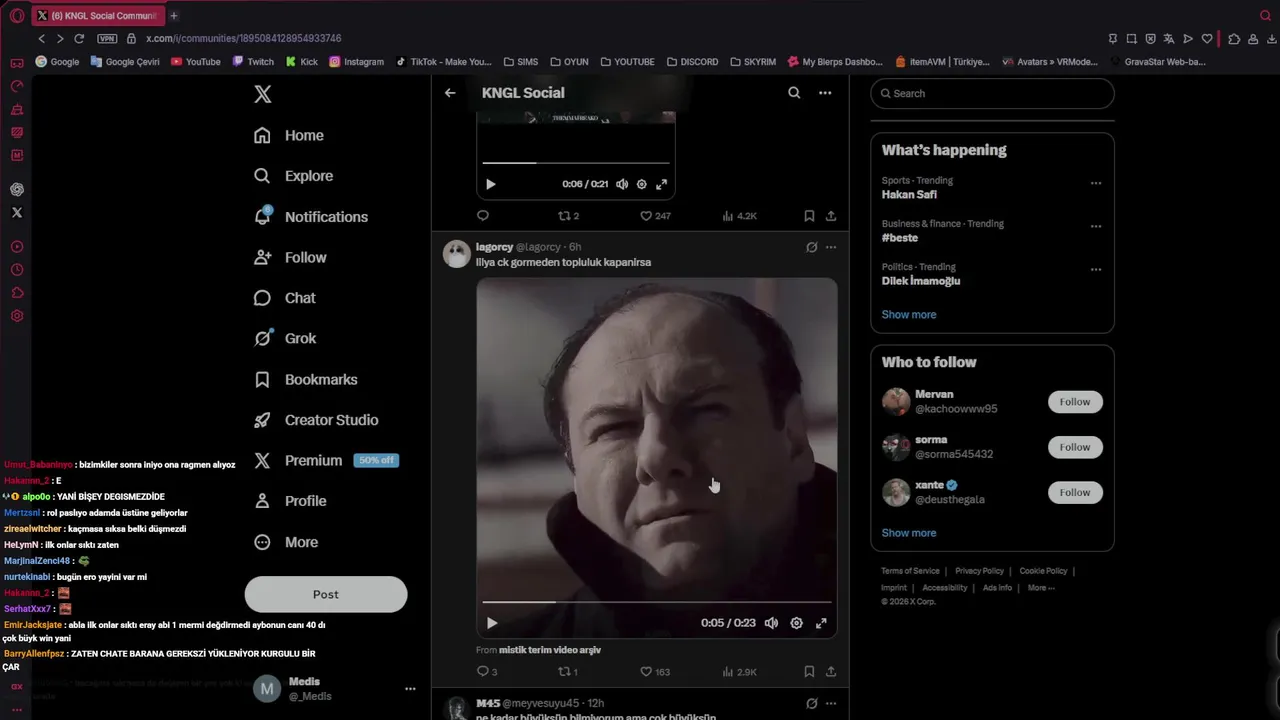Open Opera extensions cube icon
Viewport: 1280px width, 720px height.
coord(1233,38)
